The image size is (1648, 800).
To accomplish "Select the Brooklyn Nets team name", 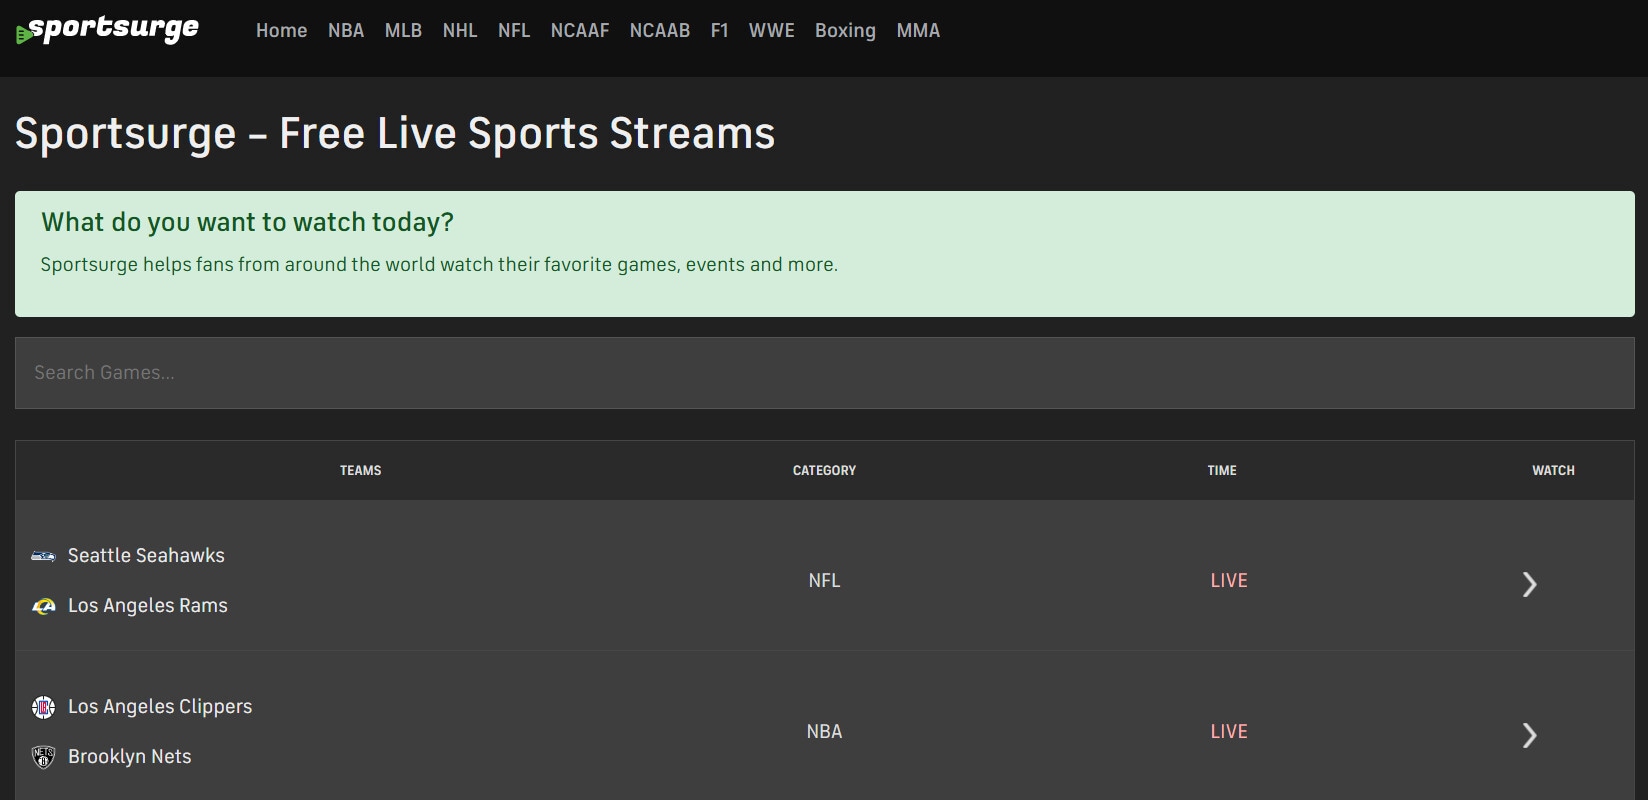I will pyautogui.click(x=130, y=757).
